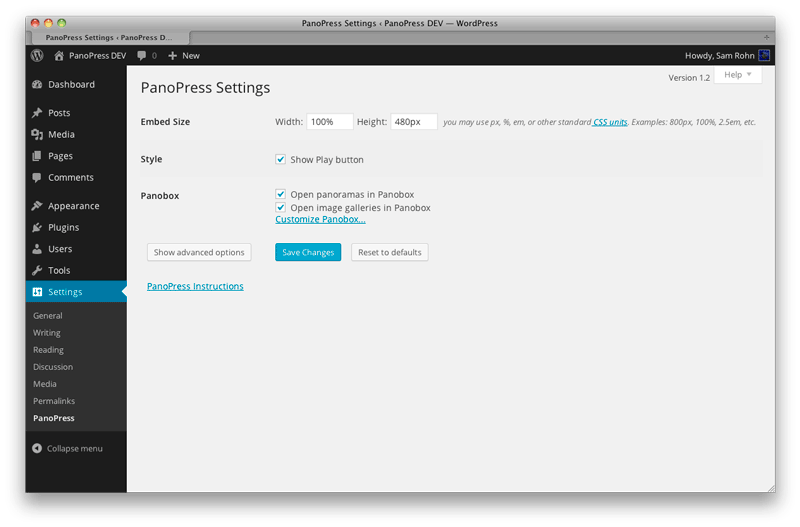Image resolution: width=800 pixels, height=527 pixels.
Task: Click the Save Changes button
Action: (308, 252)
